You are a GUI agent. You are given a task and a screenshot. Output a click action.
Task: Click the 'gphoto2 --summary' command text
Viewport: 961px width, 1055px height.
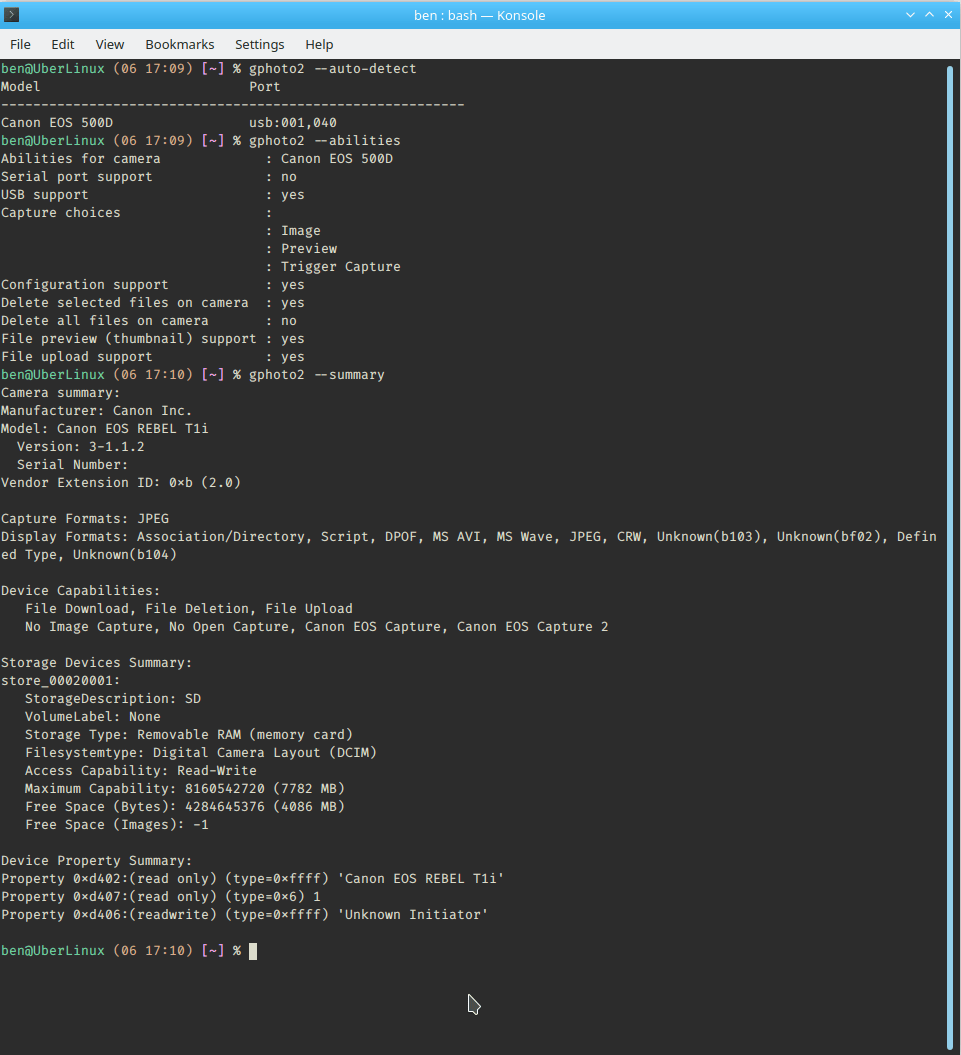tap(316, 375)
